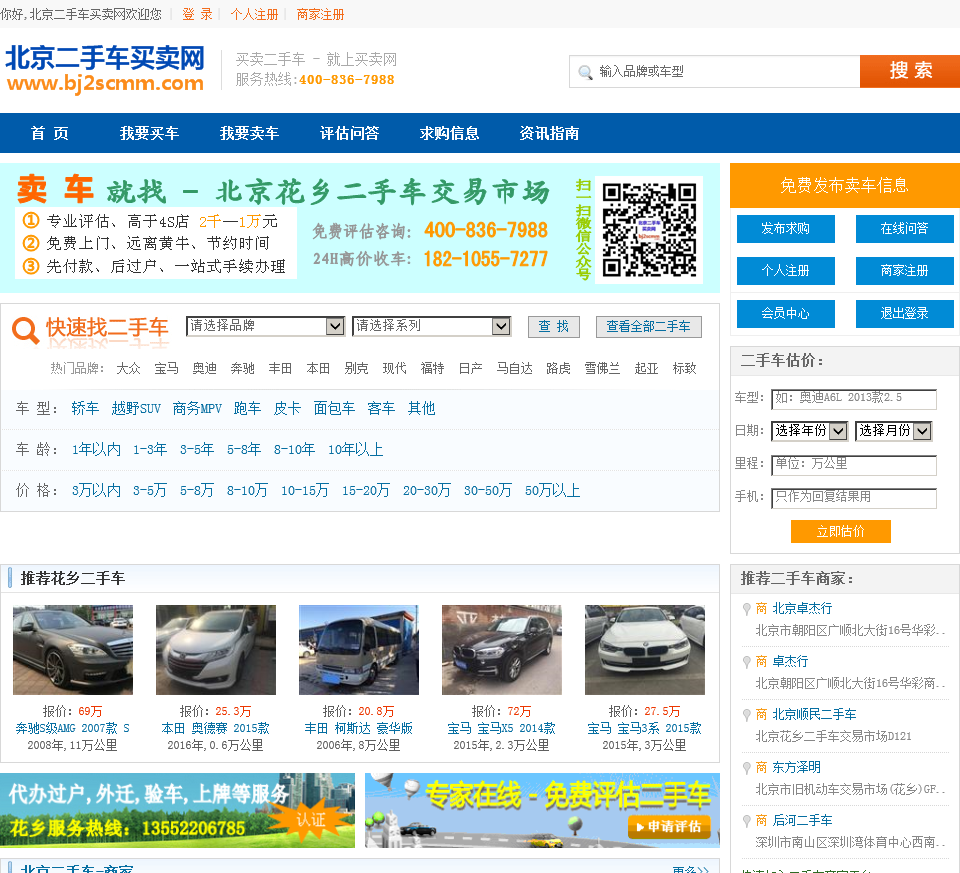Open 资讯指南 navigation item
Screen dimensions: 960x873
point(549,133)
